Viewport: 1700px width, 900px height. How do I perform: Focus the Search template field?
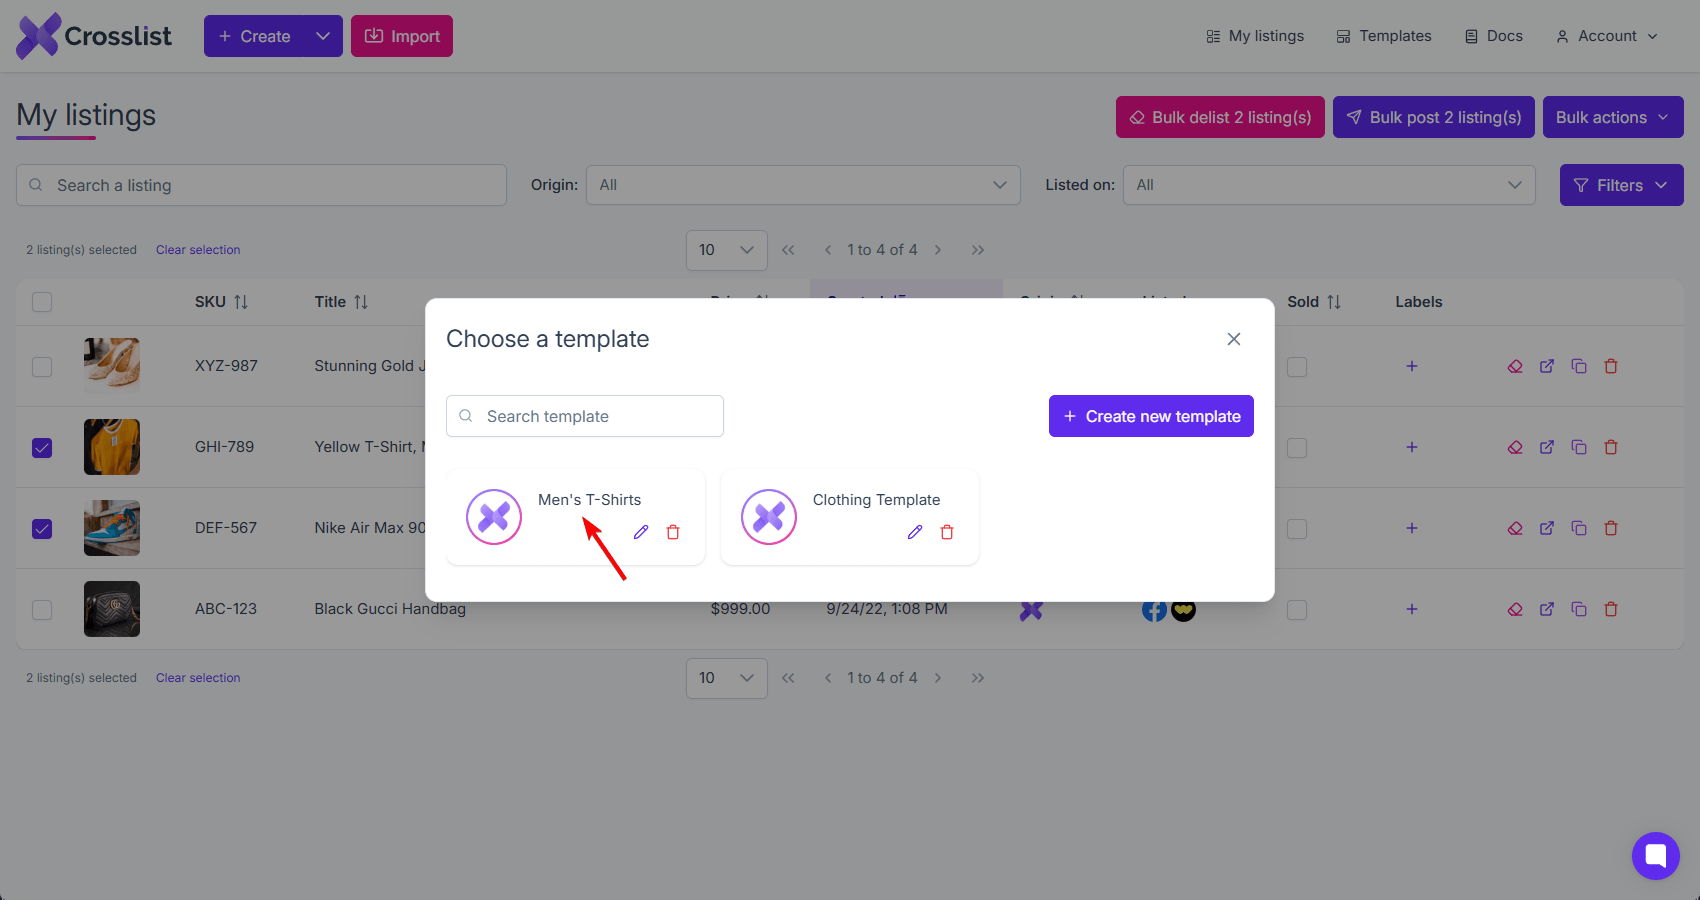585,416
